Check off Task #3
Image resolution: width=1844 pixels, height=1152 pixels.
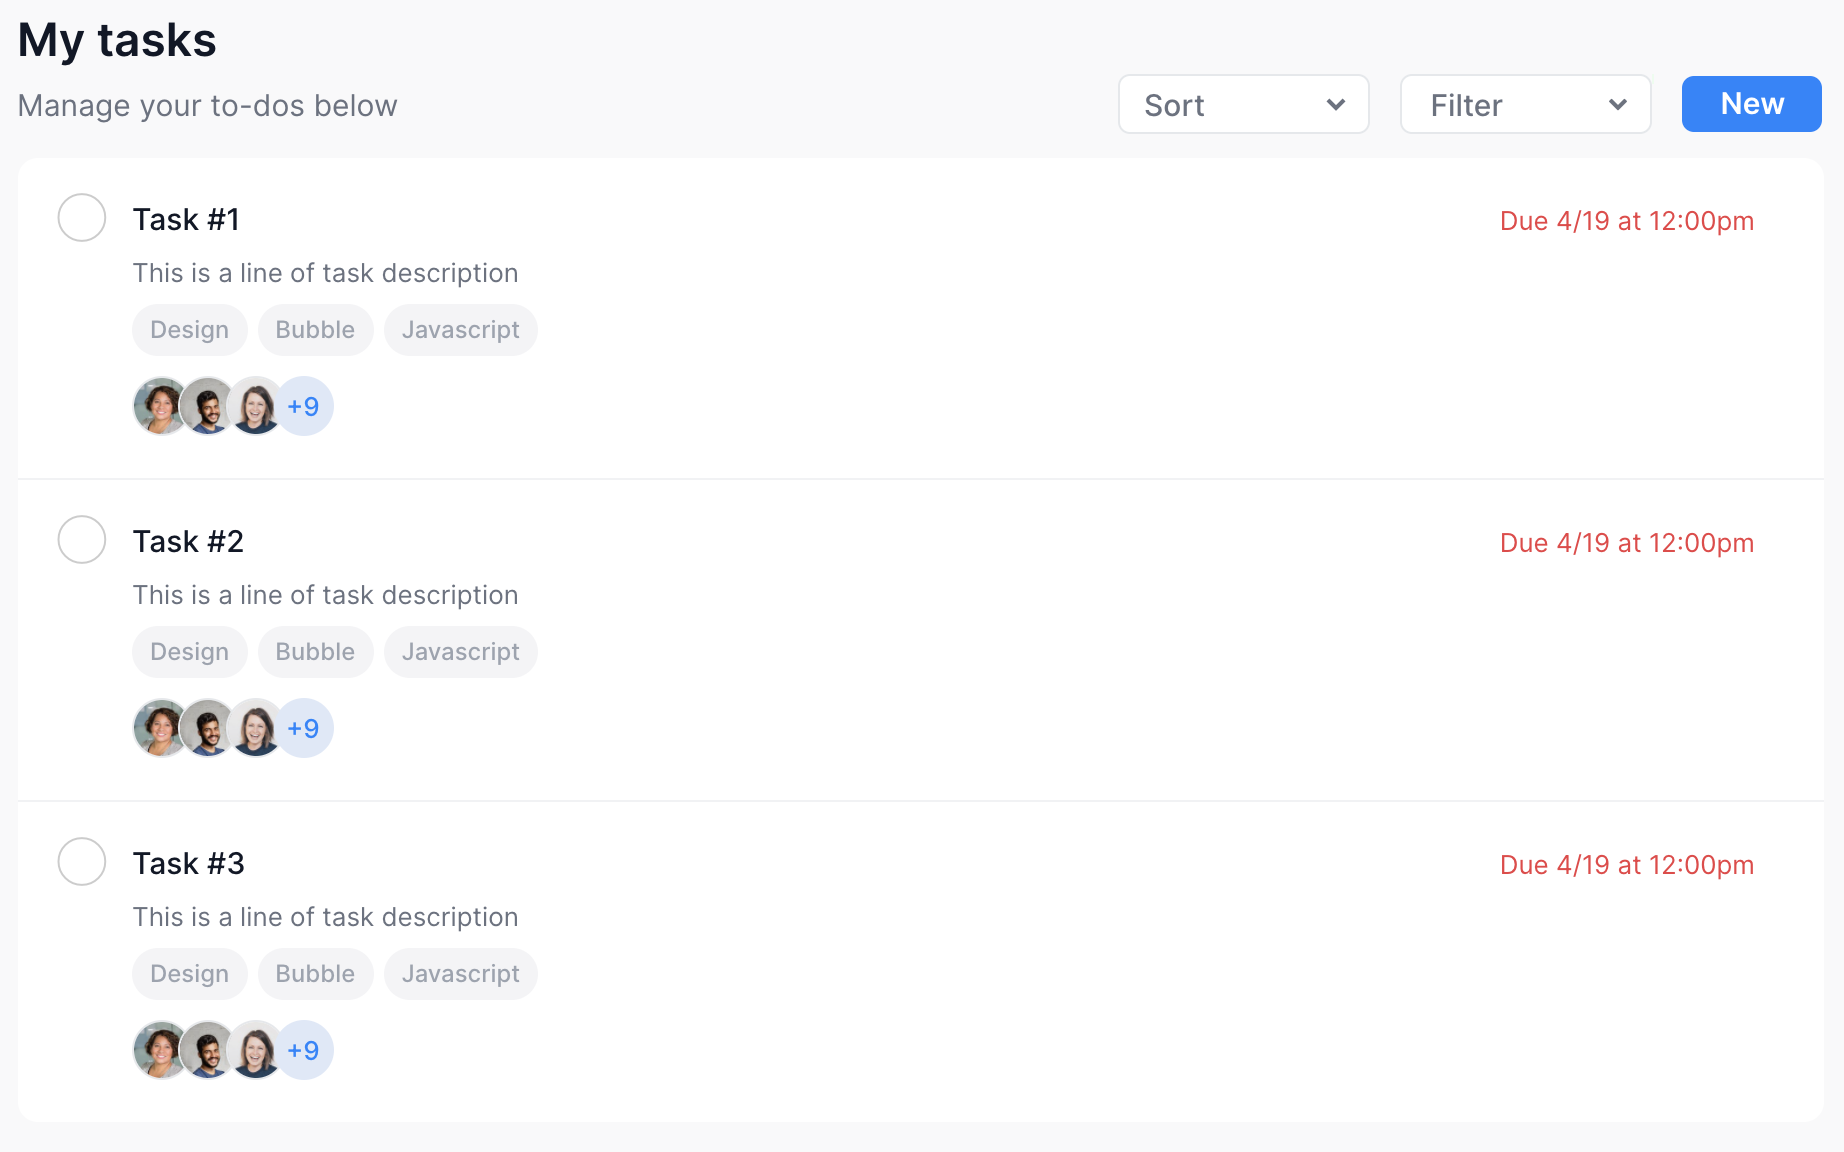pos(82,862)
